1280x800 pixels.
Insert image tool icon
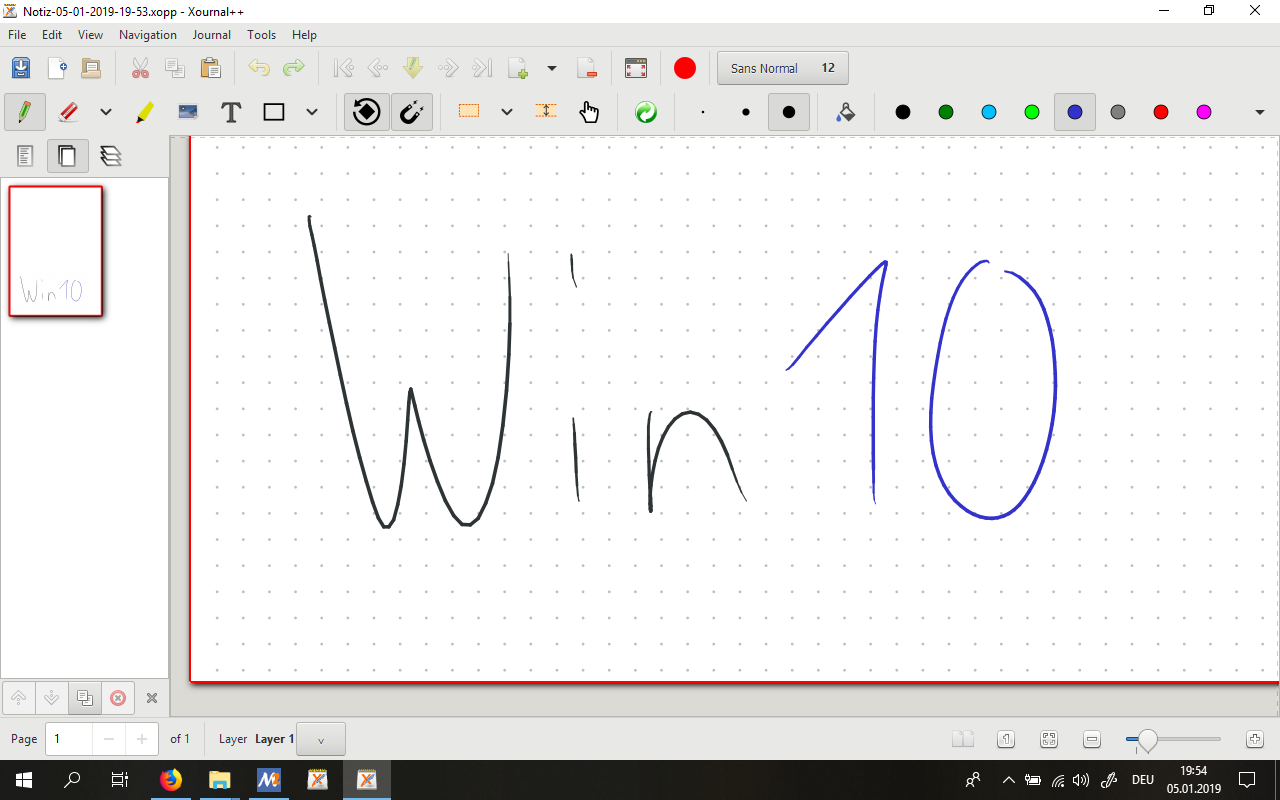pos(187,112)
